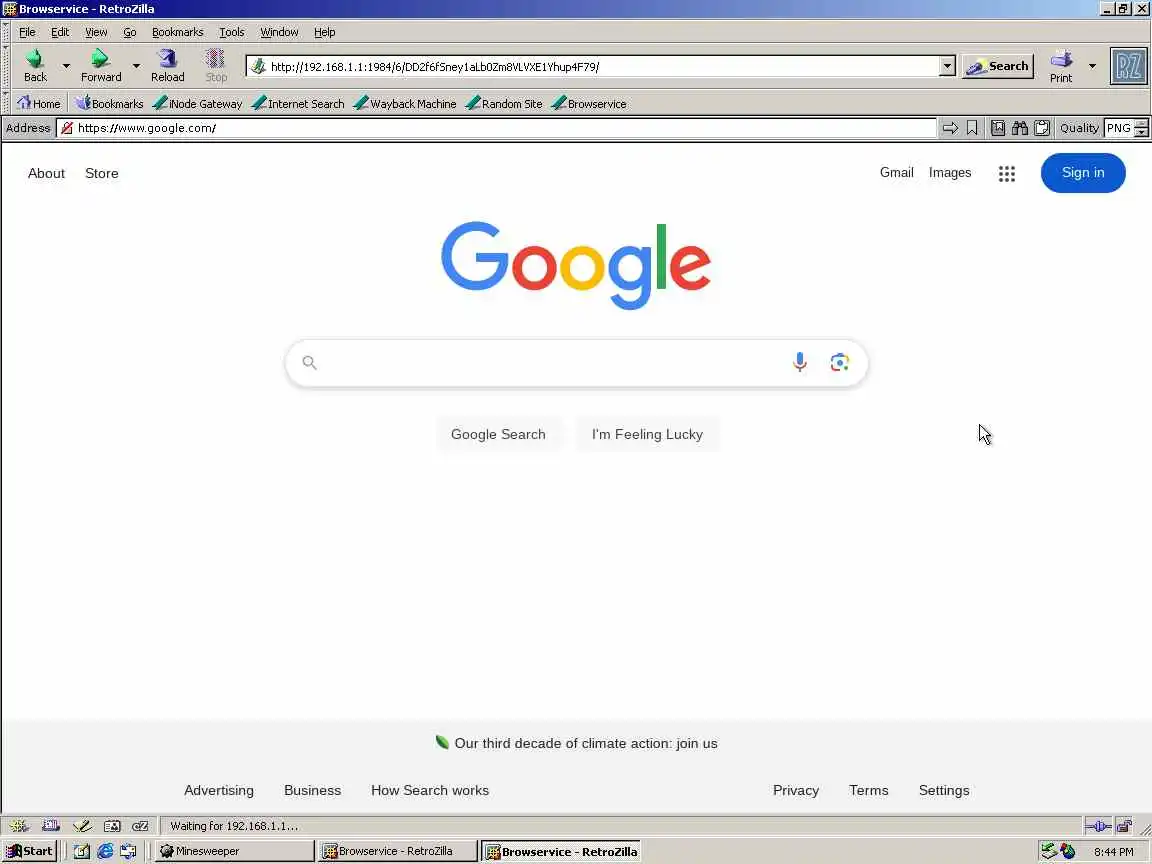This screenshot has height=864, width=1152.
Task: Open the View menu
Action: [x=96, y=32]
